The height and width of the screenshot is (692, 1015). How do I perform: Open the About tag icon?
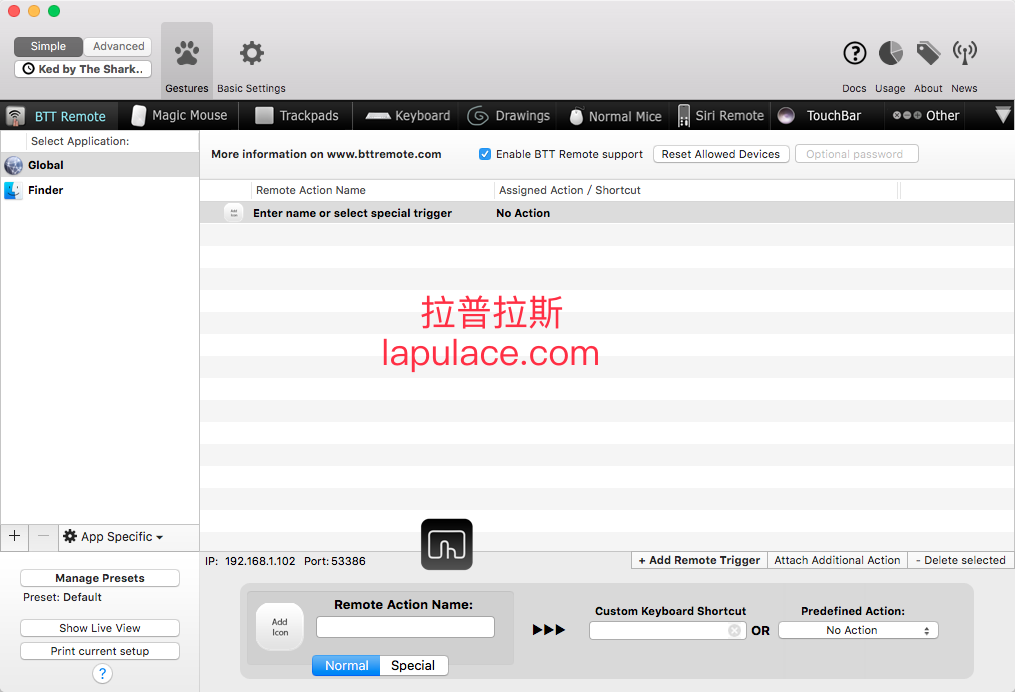pyautogui.click(x=928, y=53)
